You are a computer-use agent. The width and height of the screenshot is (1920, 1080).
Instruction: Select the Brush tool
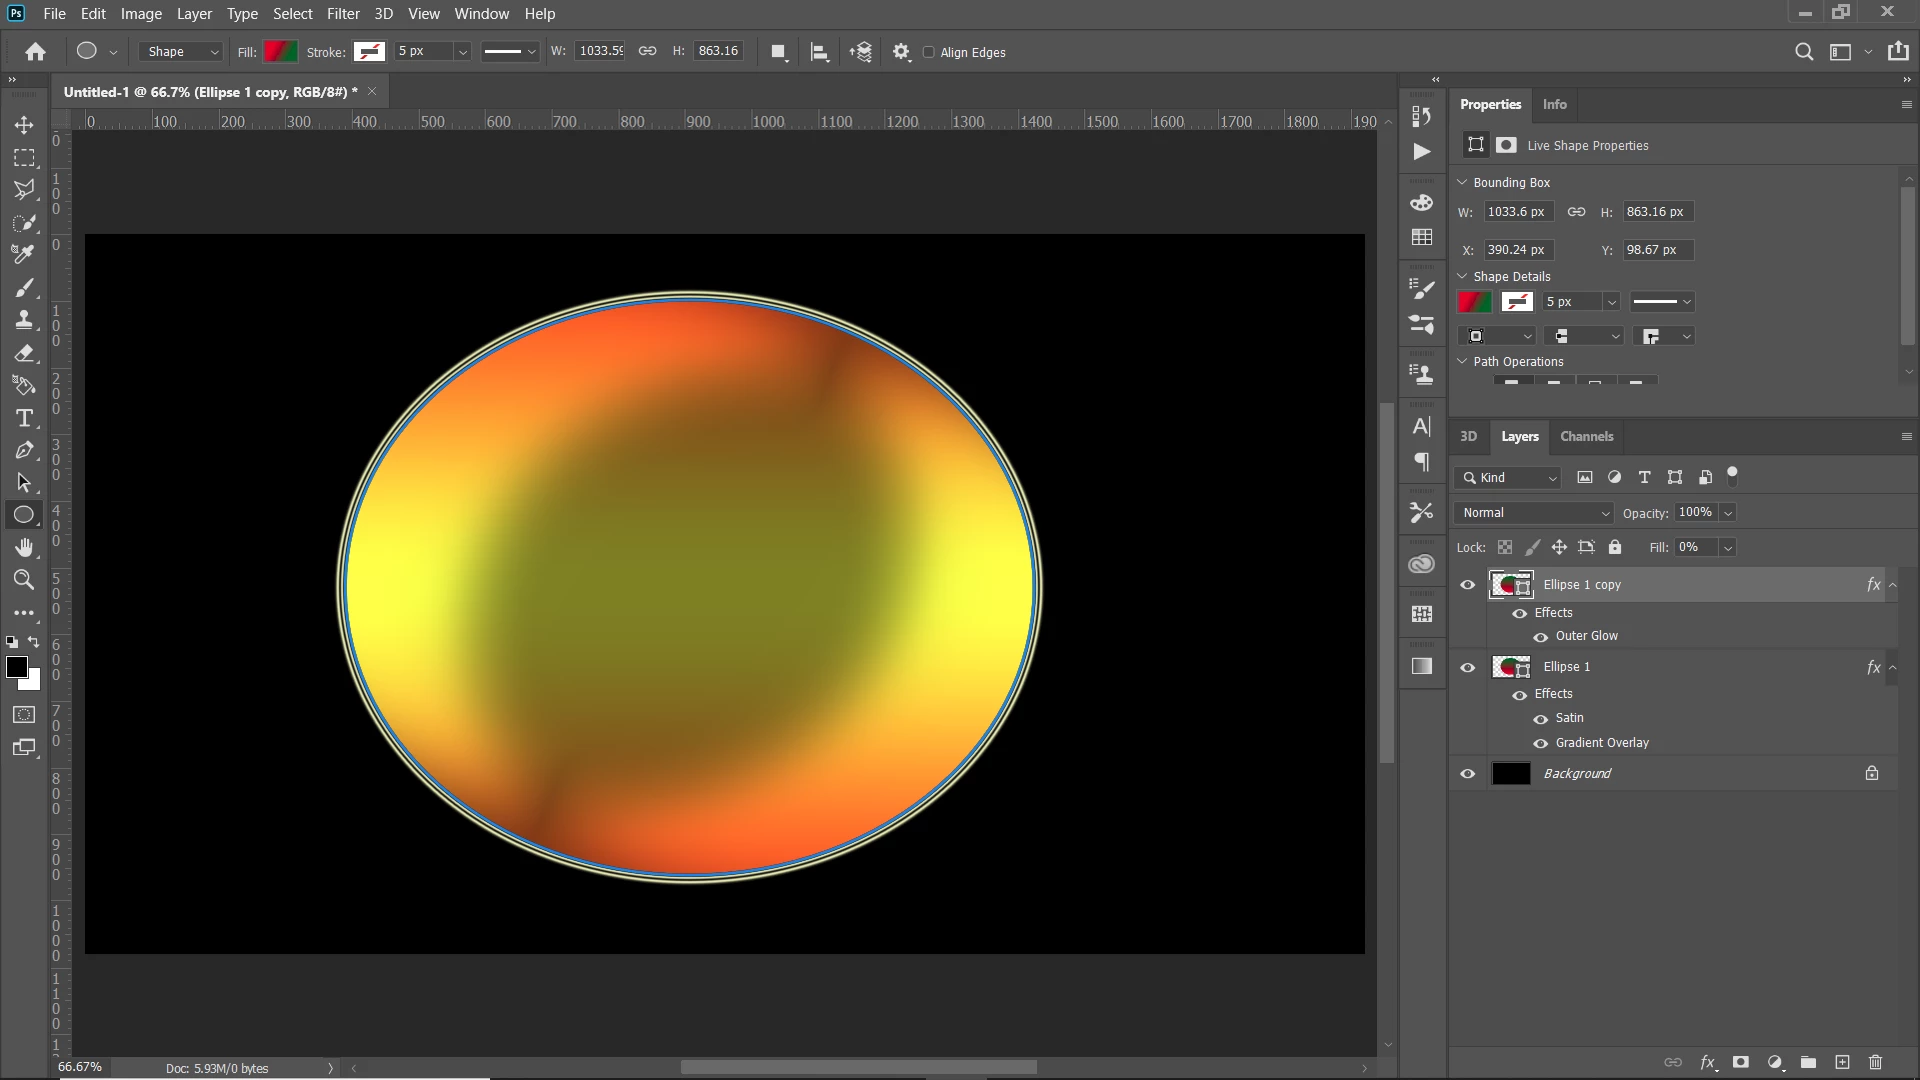point(24,288)
